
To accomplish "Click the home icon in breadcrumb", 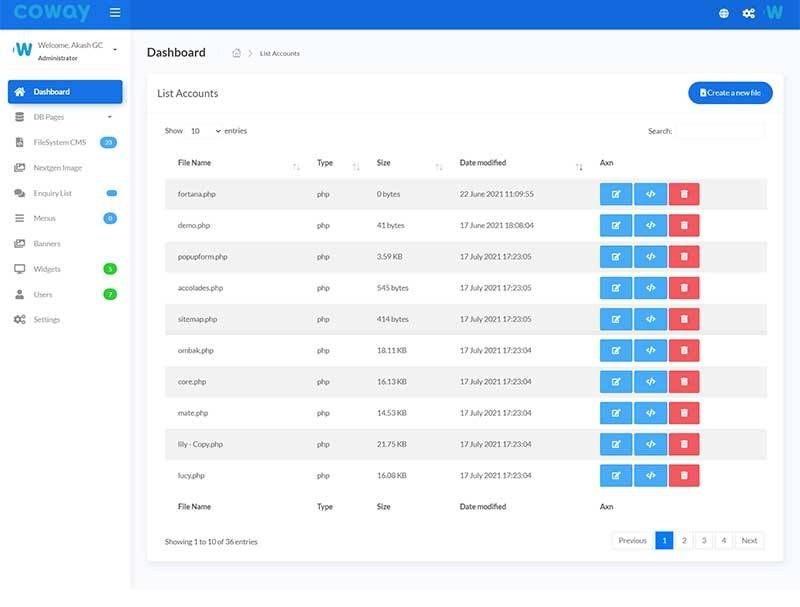I will tap(237, 53).
